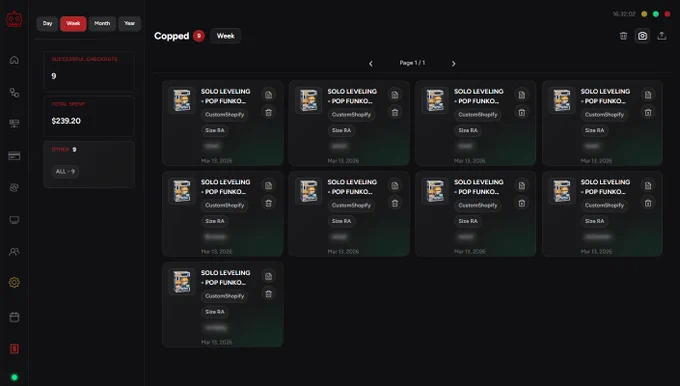
Task: Click the Total Spent $239.20 card
Action: click(89, 116)
